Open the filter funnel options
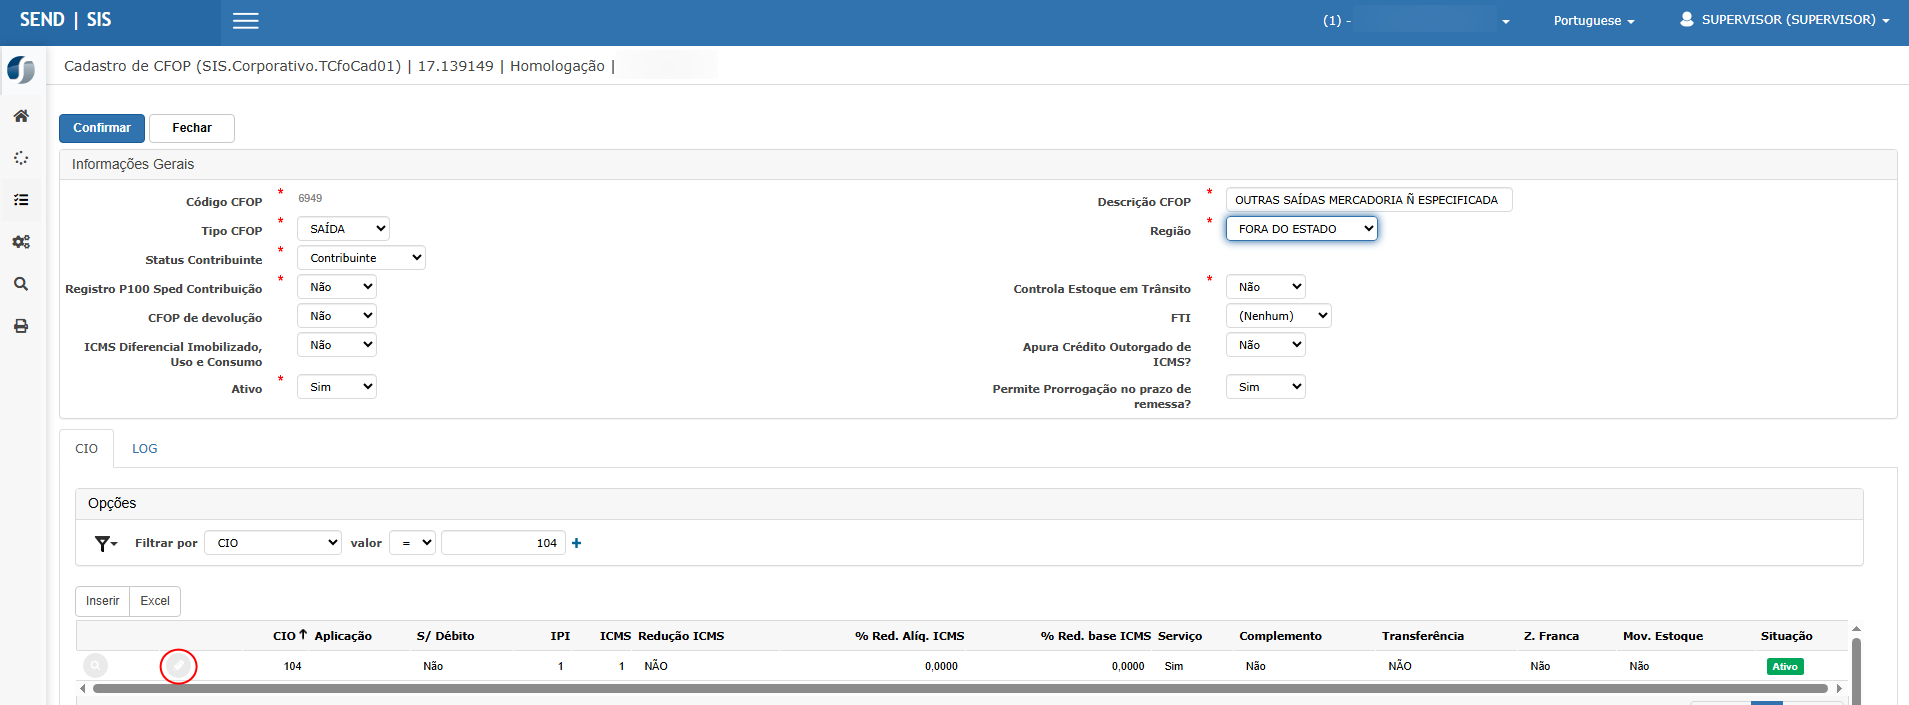This screenshot has width=1909, height=705. [106, 543]
